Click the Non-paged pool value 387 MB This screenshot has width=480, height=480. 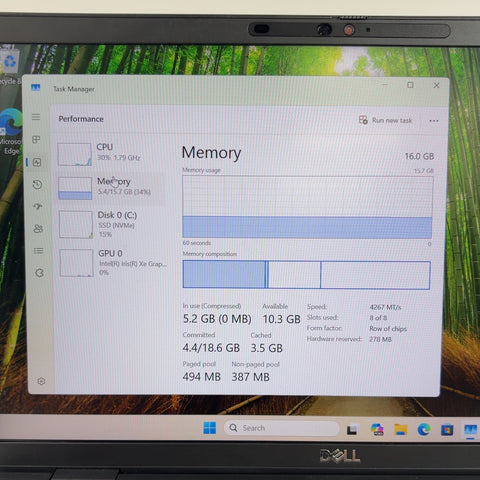251,377
